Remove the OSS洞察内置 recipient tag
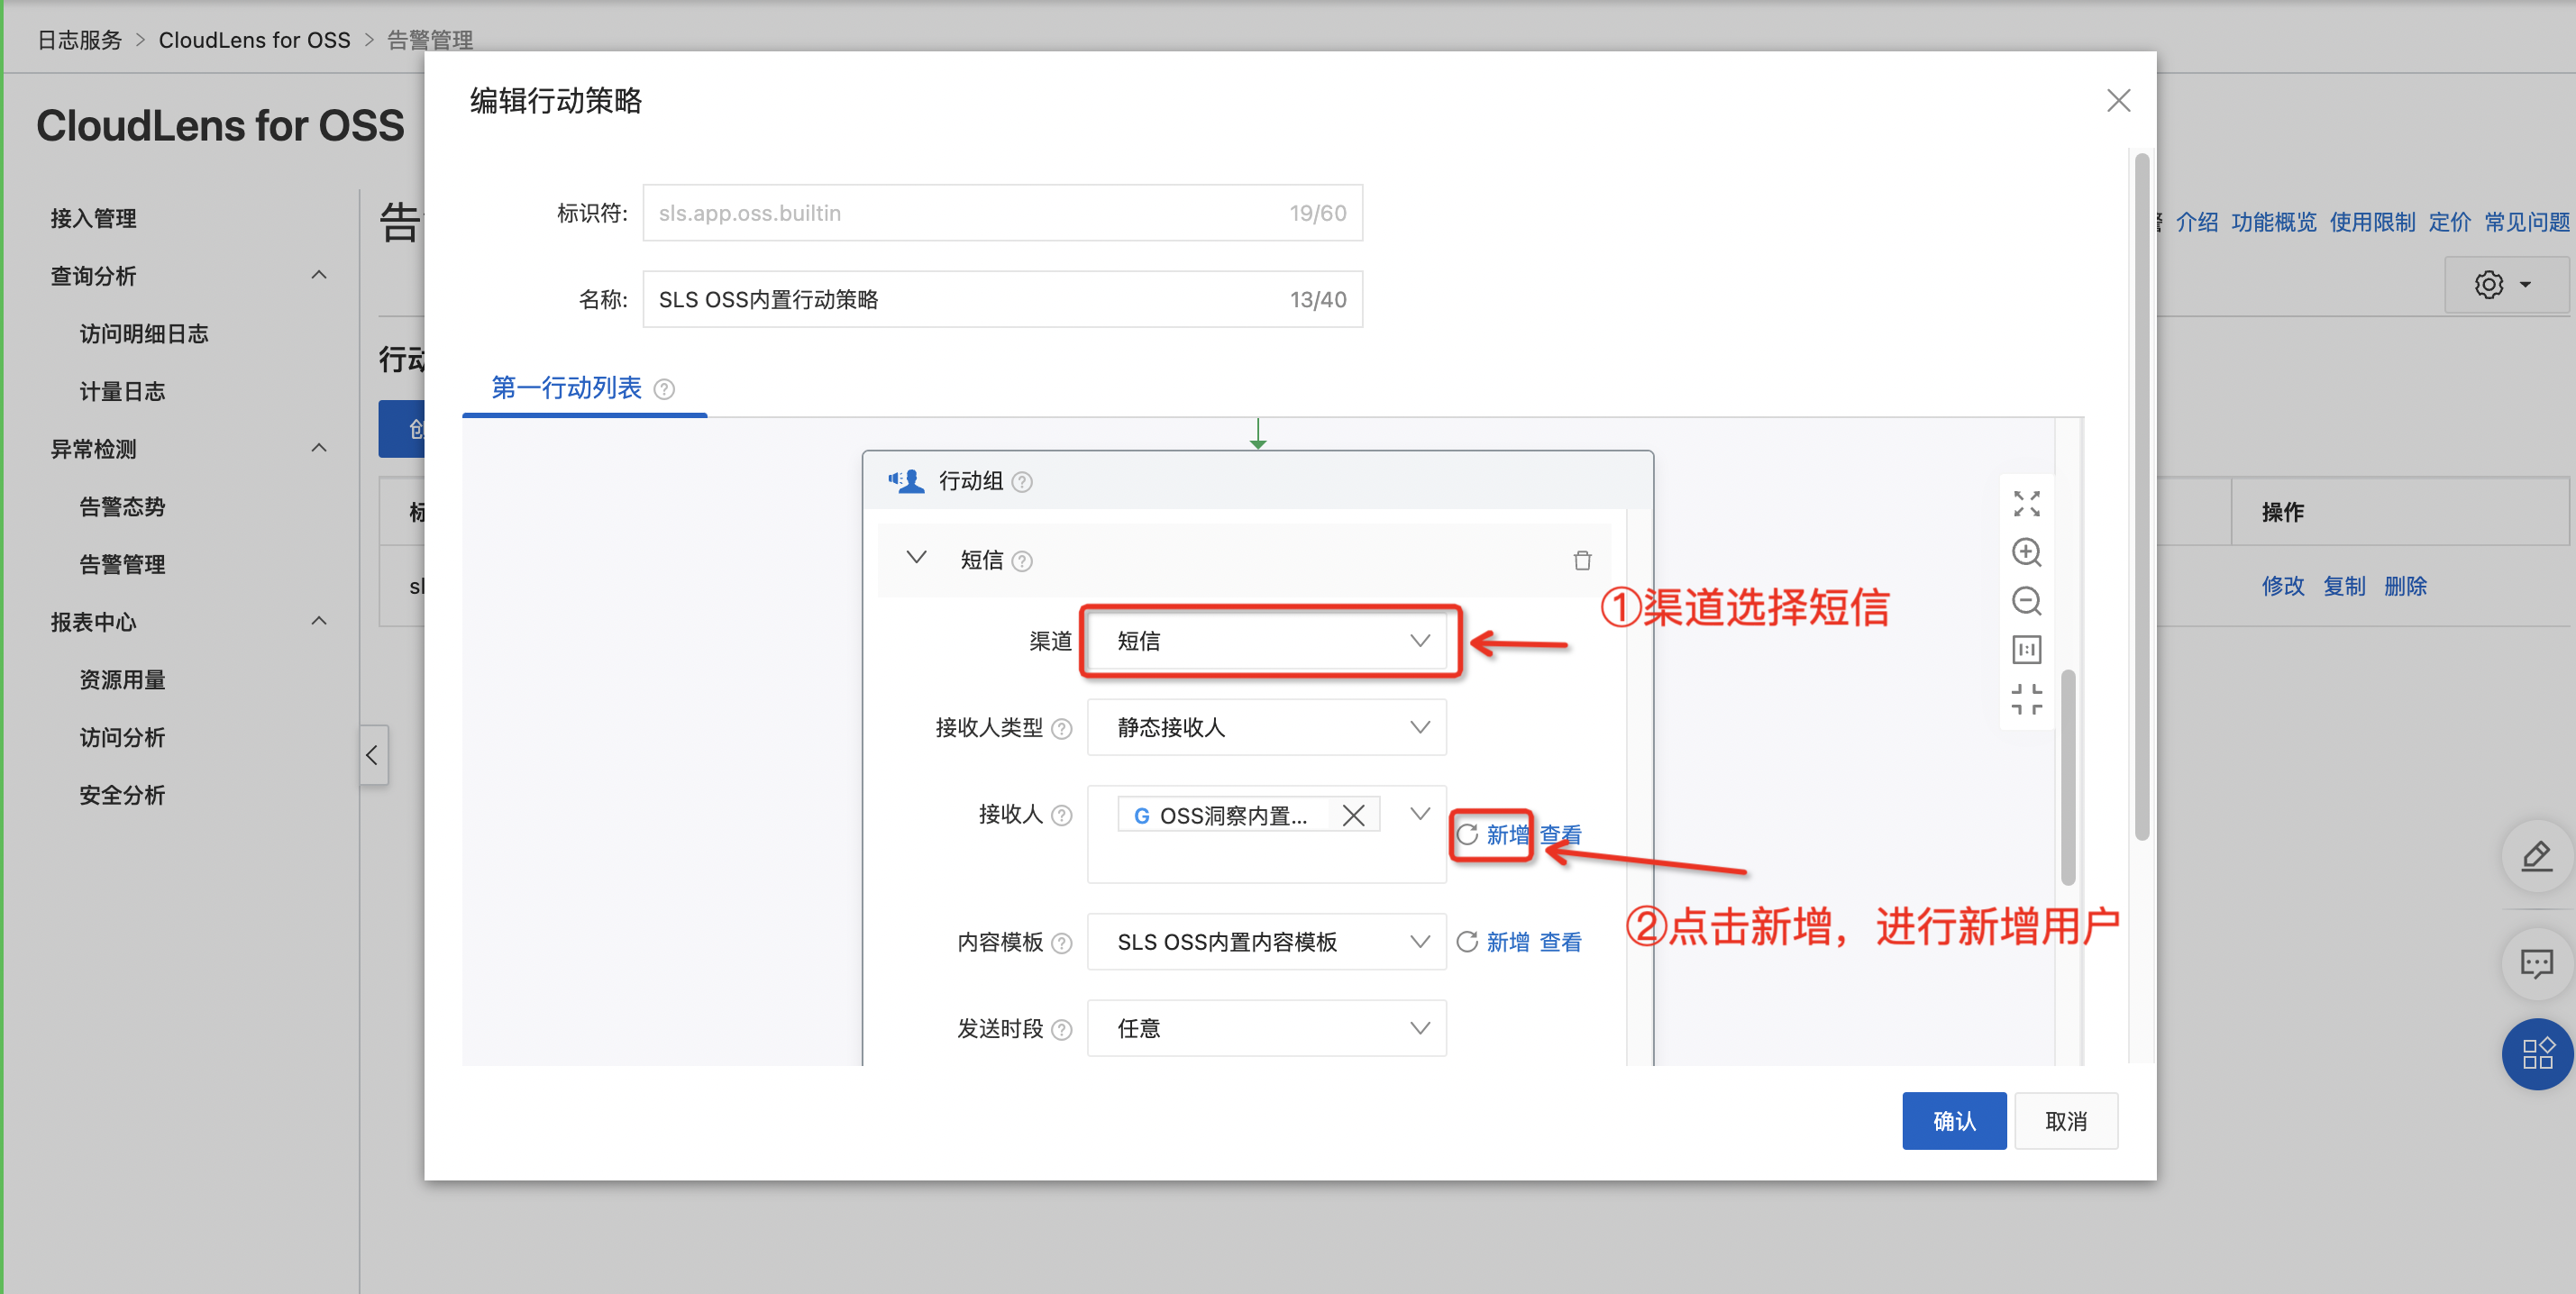The height and width of the screenshot is (1294, 2576). 1353,815
